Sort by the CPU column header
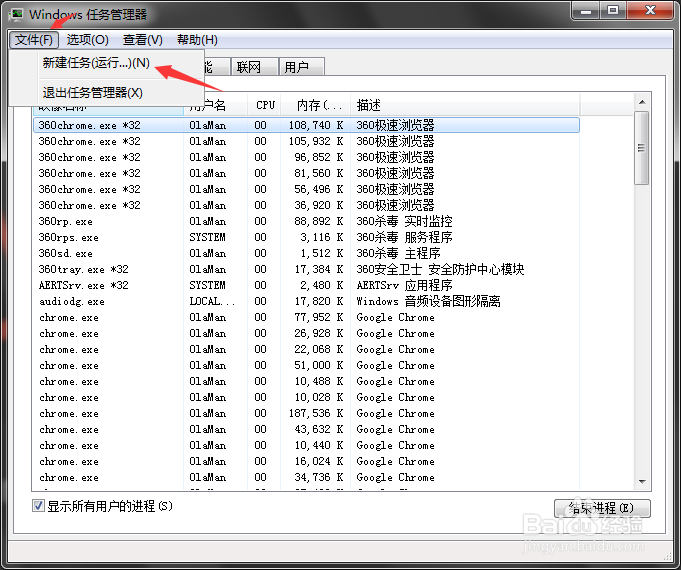 264,105
